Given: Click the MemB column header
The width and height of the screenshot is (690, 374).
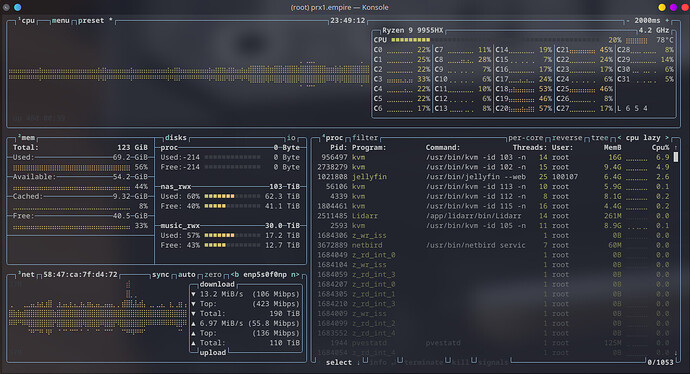Looking at the screenshot, I should pyautogui.click(x=613, y=148).
